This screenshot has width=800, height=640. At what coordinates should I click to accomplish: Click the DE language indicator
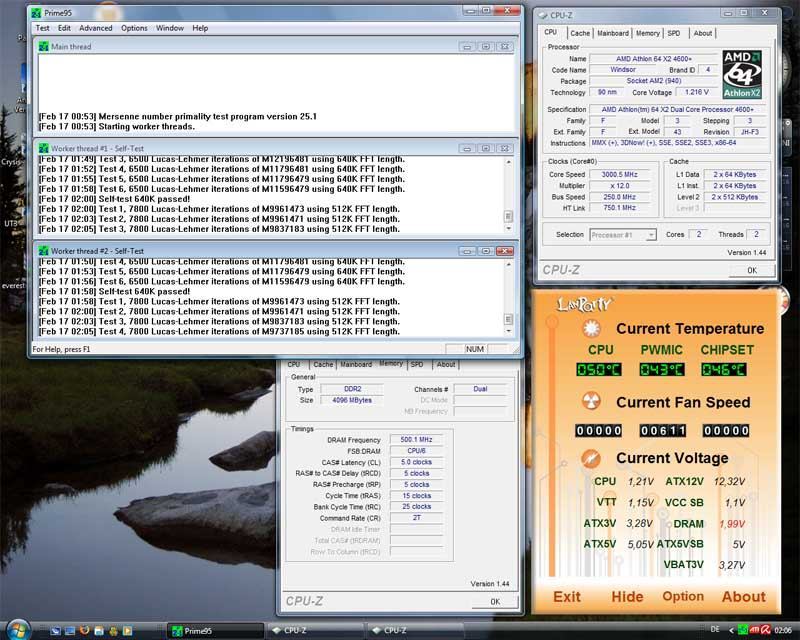pos(715,629)
